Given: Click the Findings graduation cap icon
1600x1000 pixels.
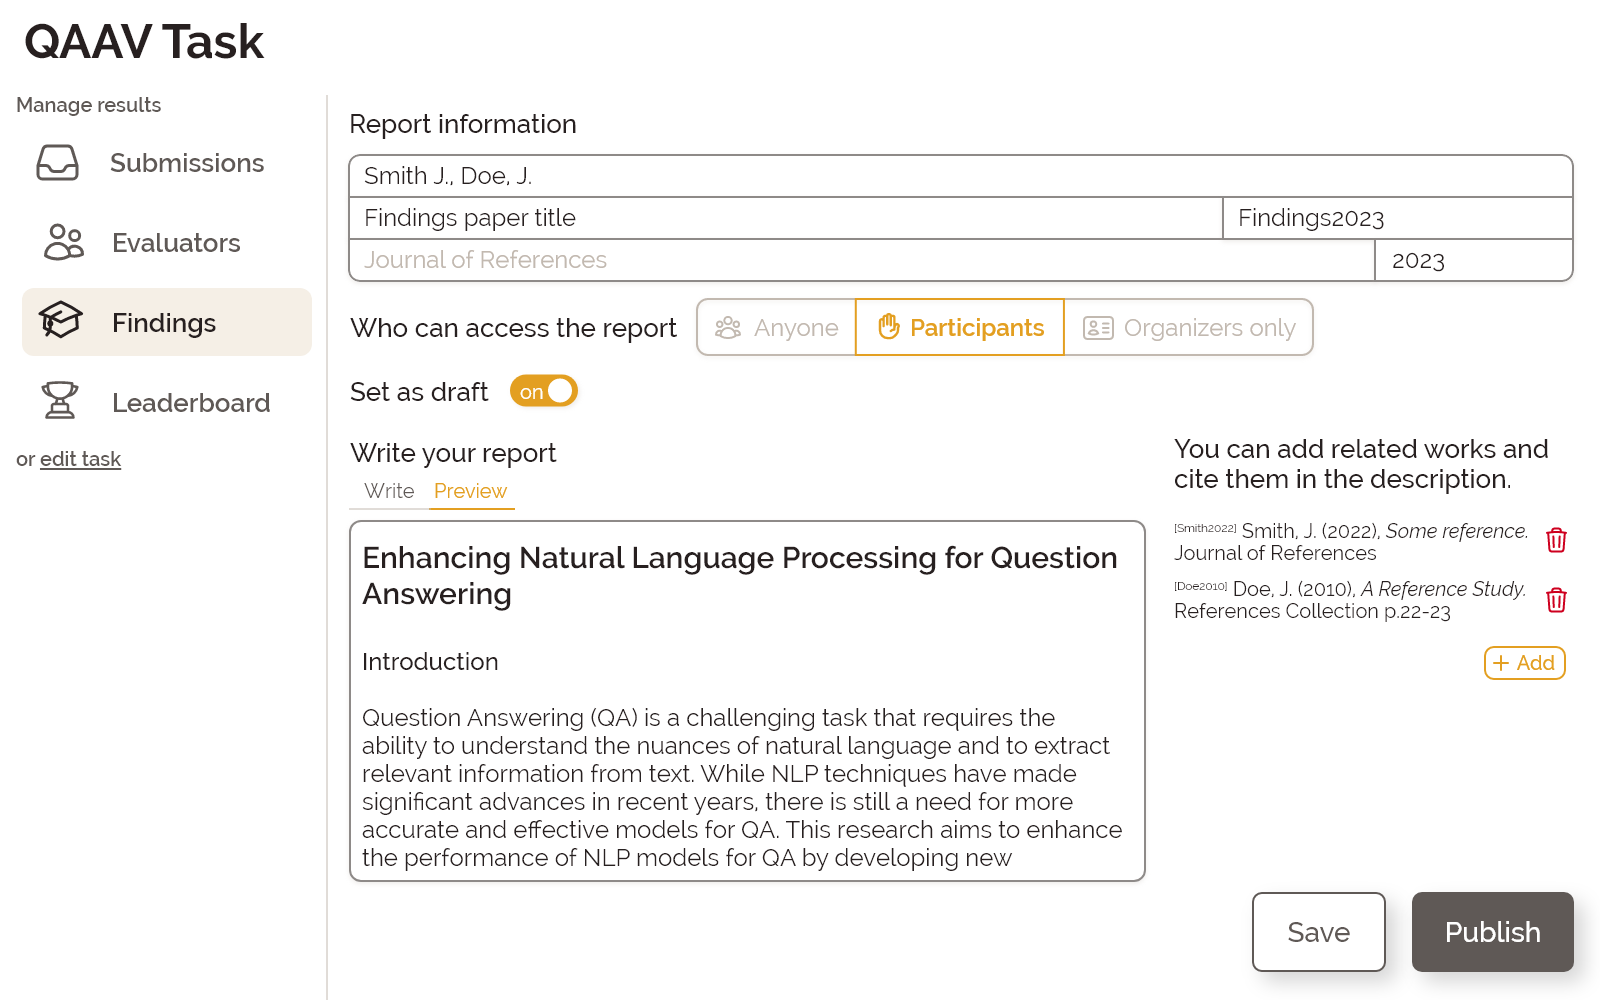Looking at the screenshot, I should coord(60,321).
